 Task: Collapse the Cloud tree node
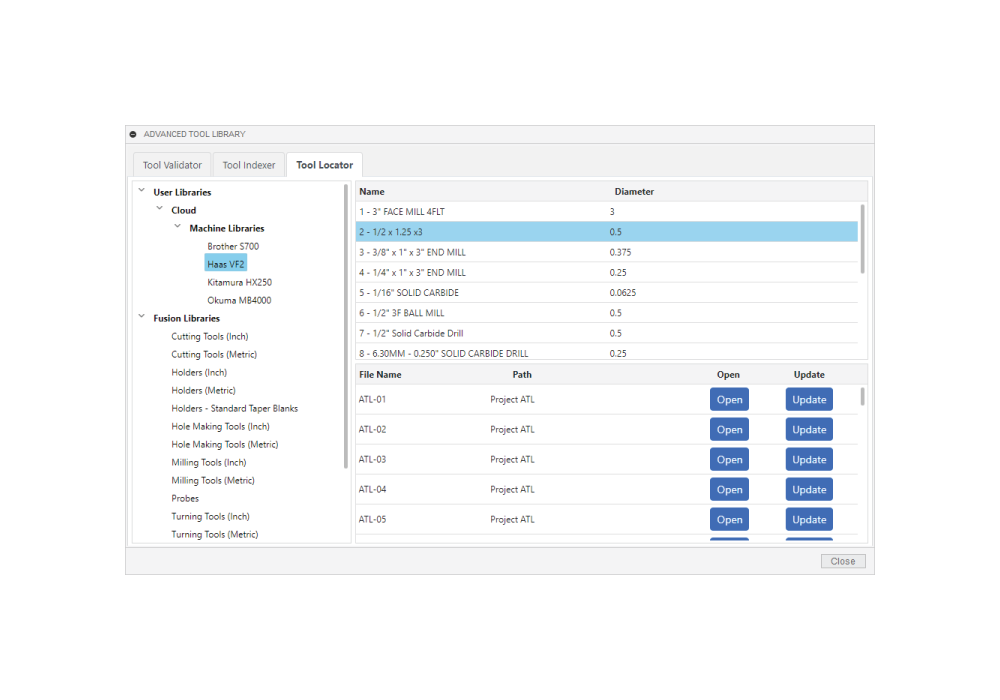pos(160,210)
